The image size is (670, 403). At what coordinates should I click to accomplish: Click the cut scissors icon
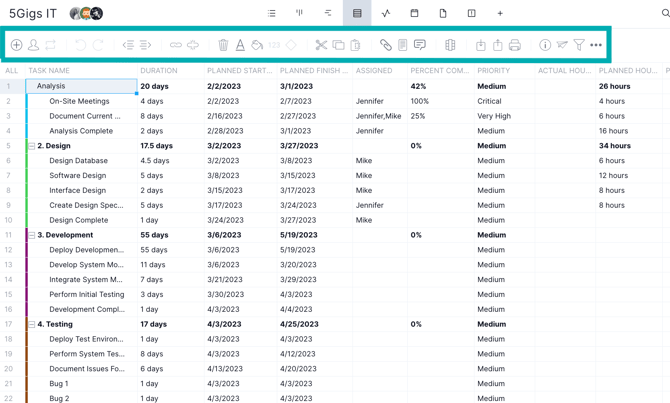point(321,45)
